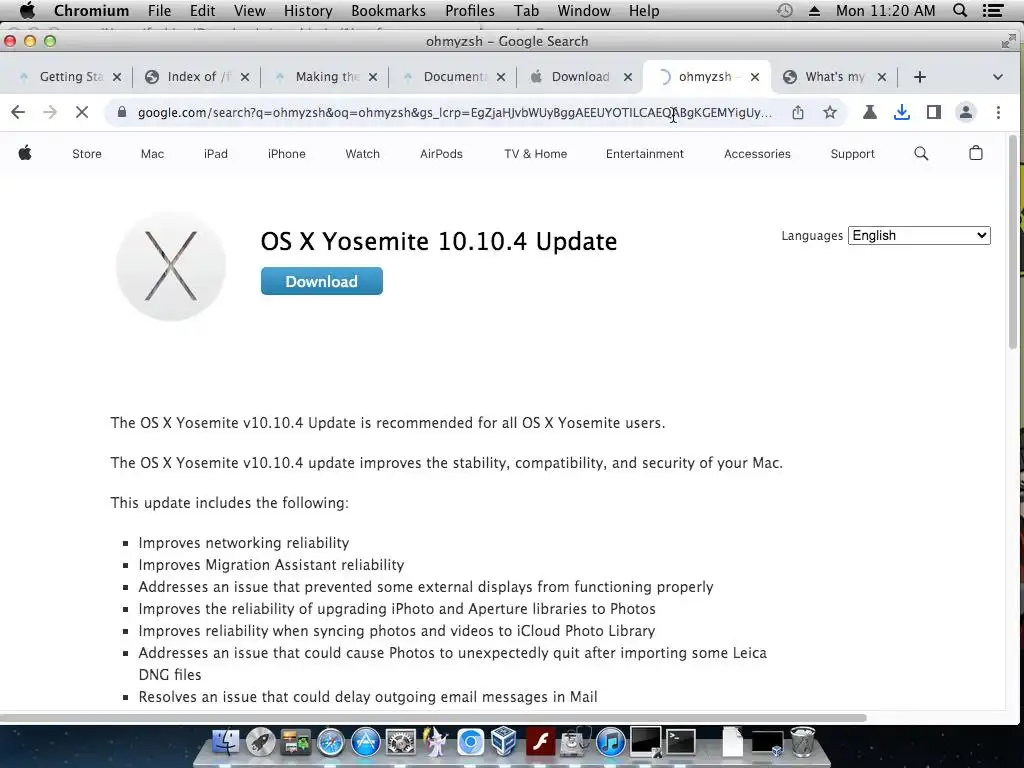Open the Window menu
Viewport: 1024px width, 768px height.
(584, 10)
